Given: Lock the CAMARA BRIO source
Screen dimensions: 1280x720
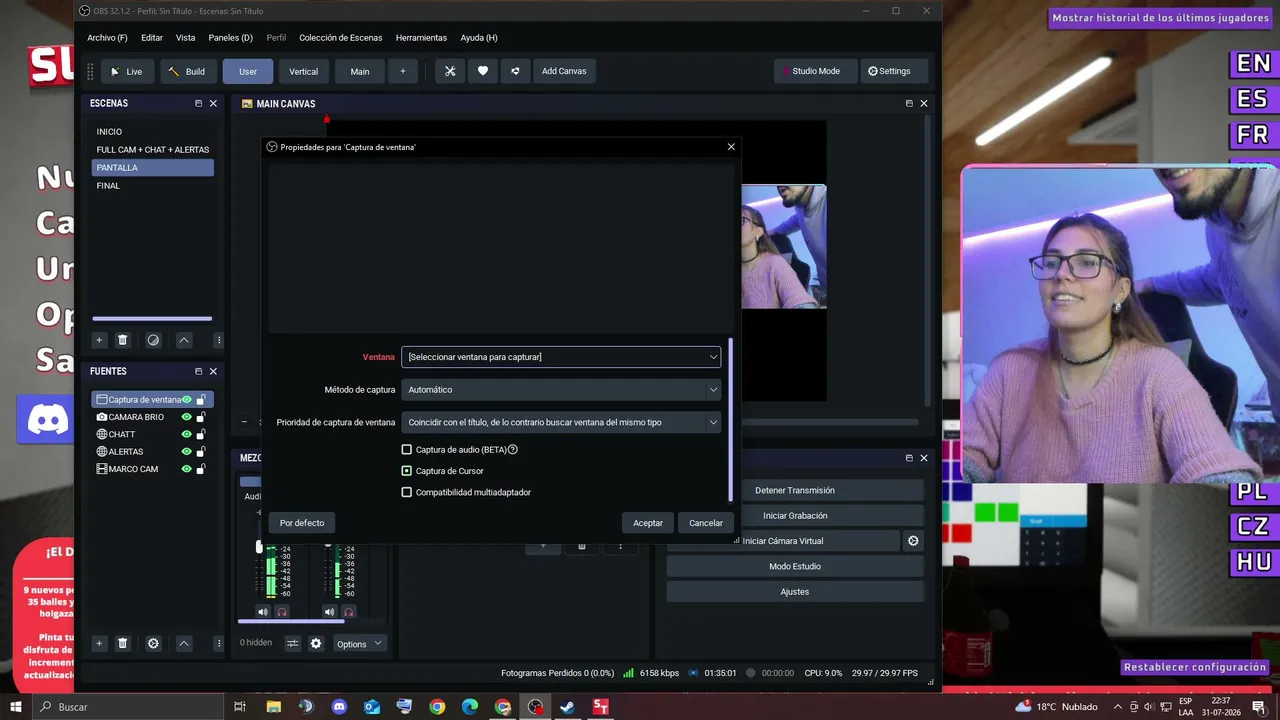Looking at the screenshot, I should click(201, 417).
